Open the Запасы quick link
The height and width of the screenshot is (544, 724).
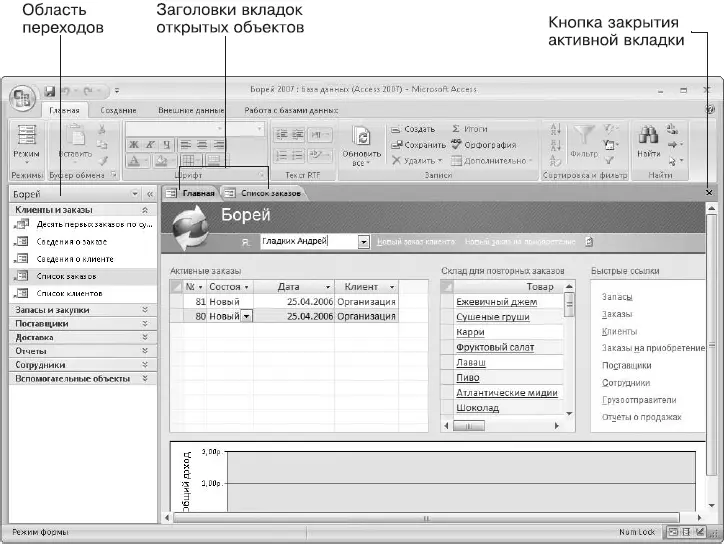(x=617, y=297)
